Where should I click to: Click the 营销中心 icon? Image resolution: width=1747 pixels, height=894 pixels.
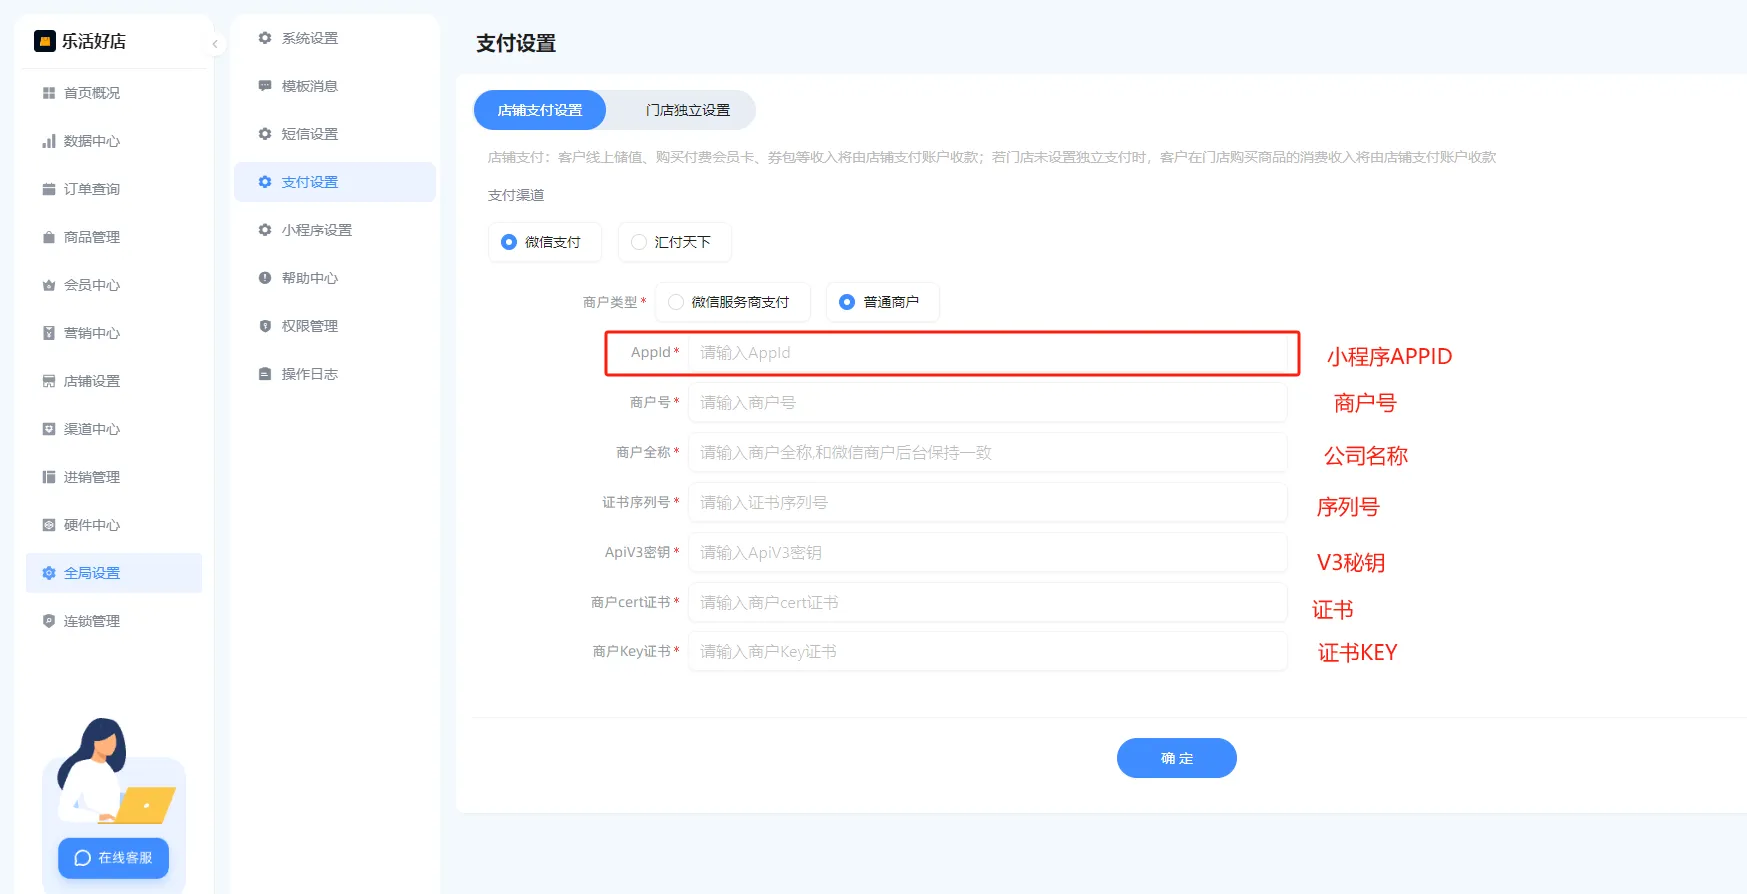[x=49, y=333]
